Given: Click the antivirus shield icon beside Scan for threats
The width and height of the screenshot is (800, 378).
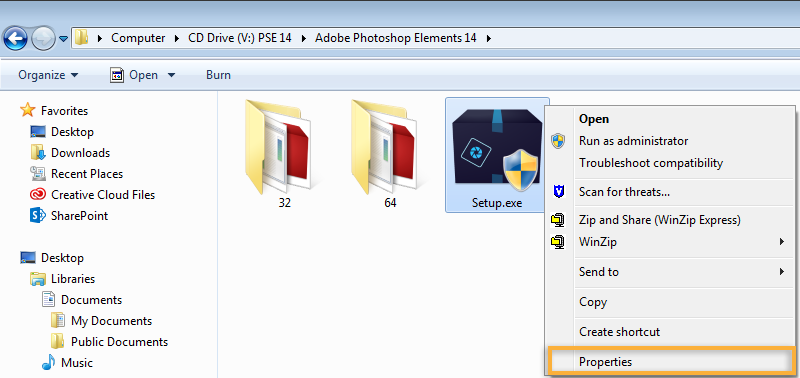Looking at the screenshot, I should tap(559, 192).
